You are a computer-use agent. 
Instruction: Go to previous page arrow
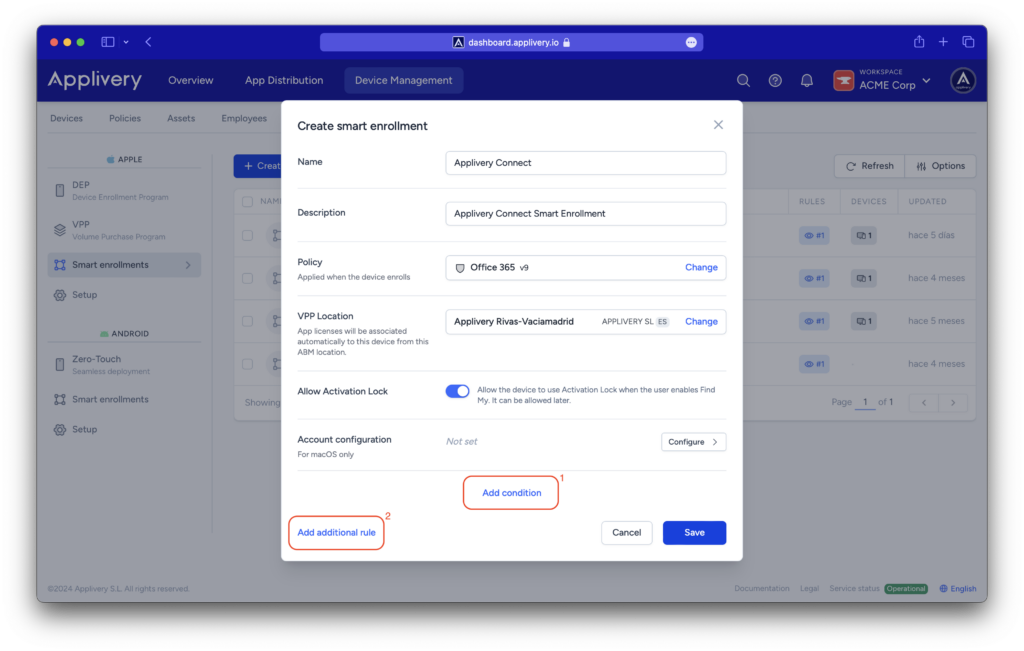click(x=924, y=402)
